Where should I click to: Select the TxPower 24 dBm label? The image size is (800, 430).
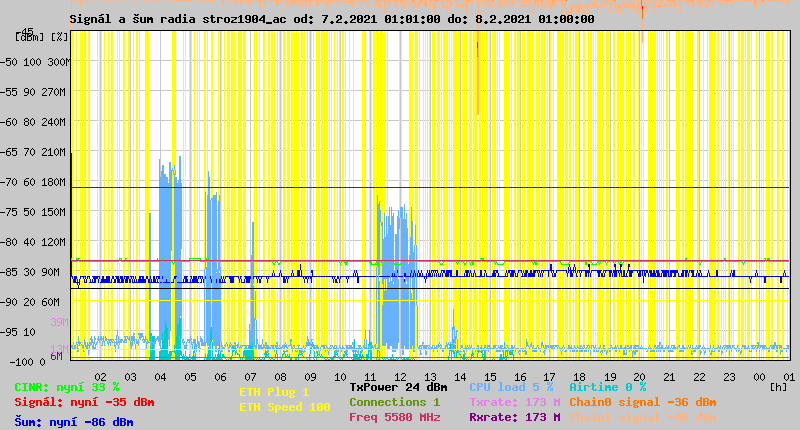click(x=400, y=387)
